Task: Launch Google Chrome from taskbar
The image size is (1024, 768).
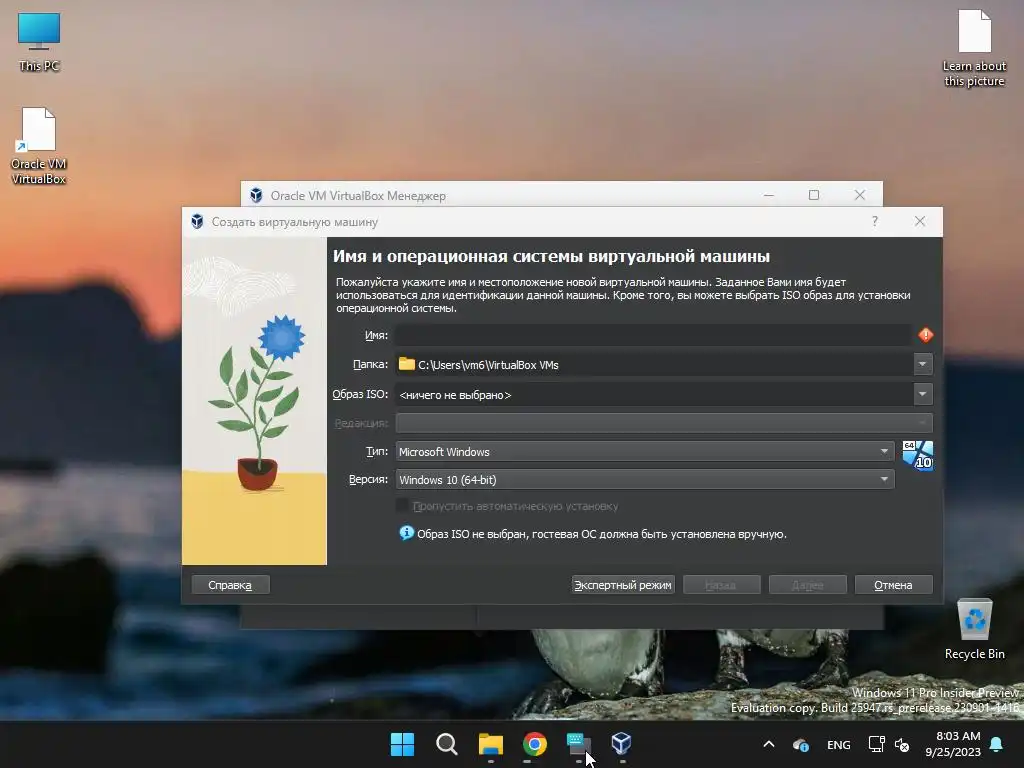Action: 534,744
